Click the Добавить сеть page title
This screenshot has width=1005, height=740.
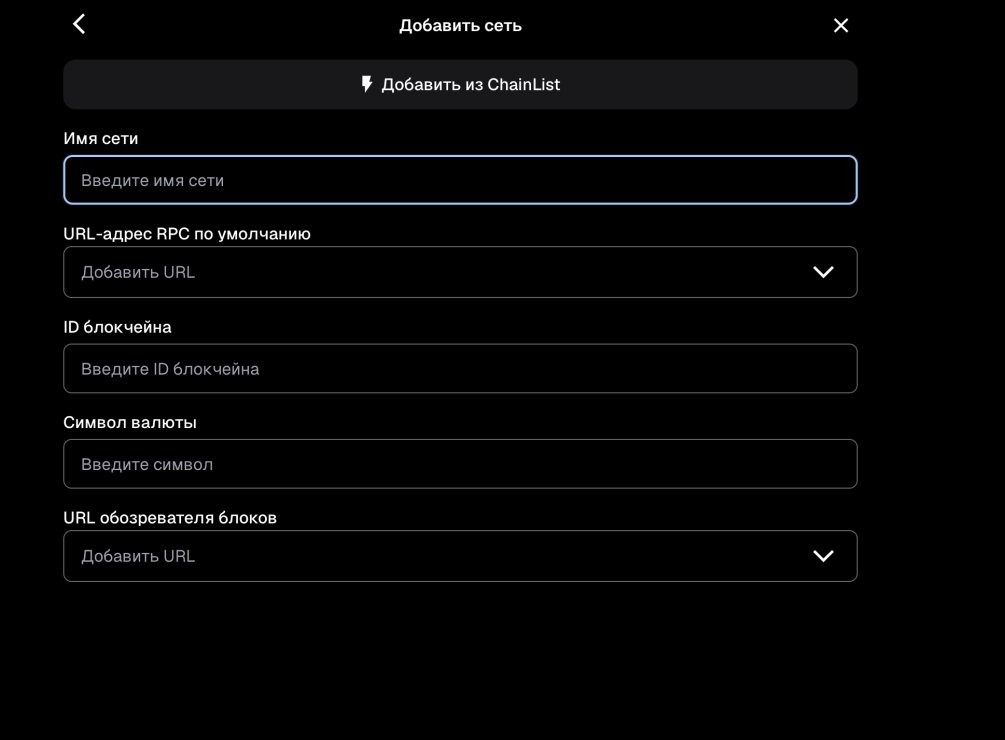tap(460, 26)
